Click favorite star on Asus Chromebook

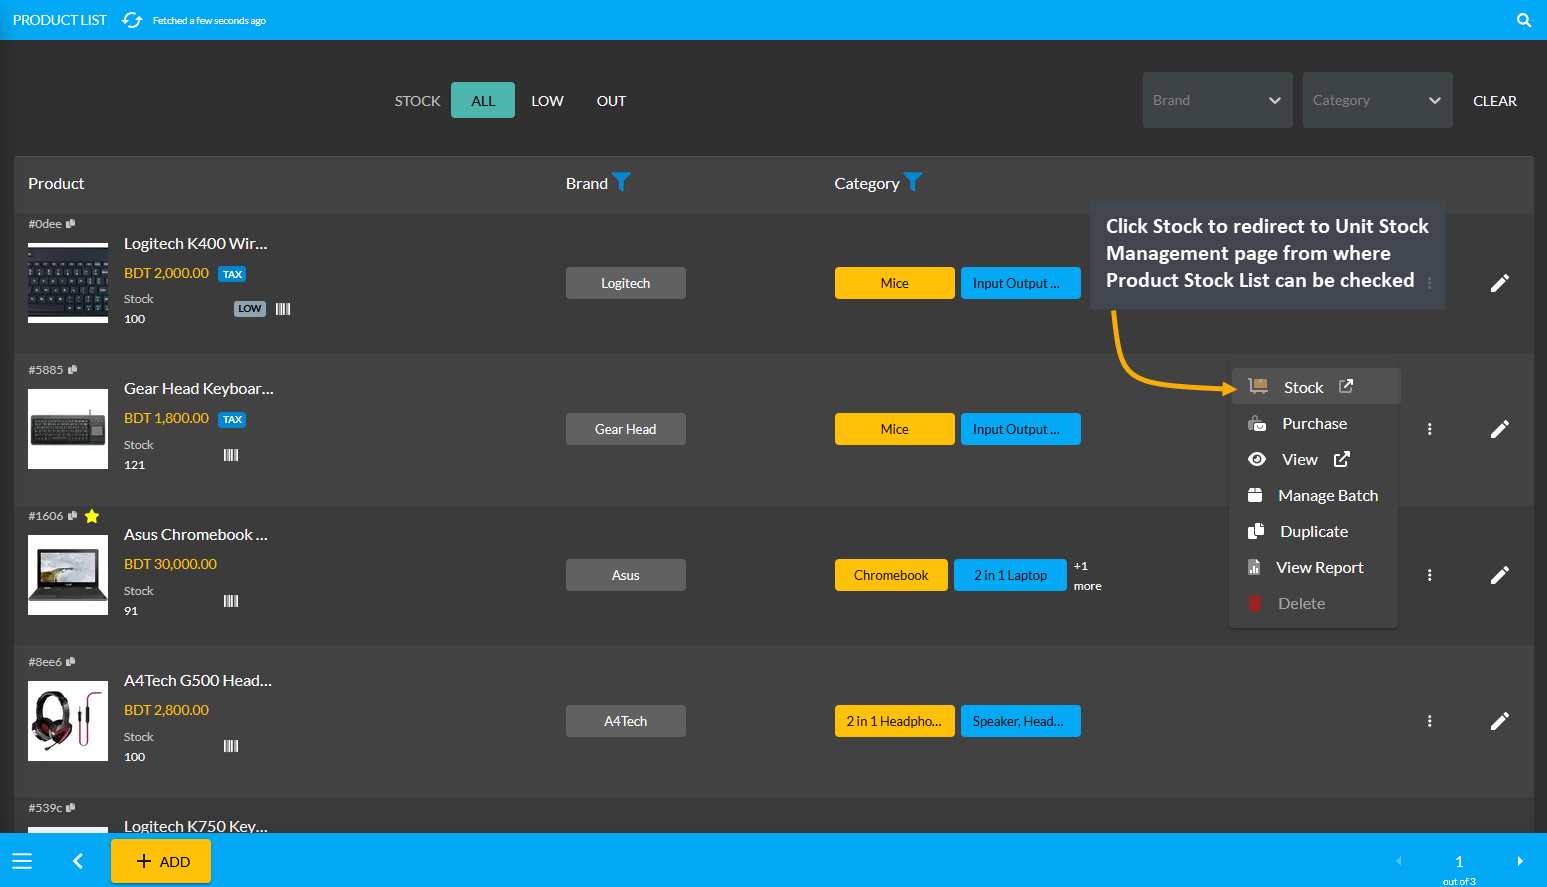click(92, 516)
